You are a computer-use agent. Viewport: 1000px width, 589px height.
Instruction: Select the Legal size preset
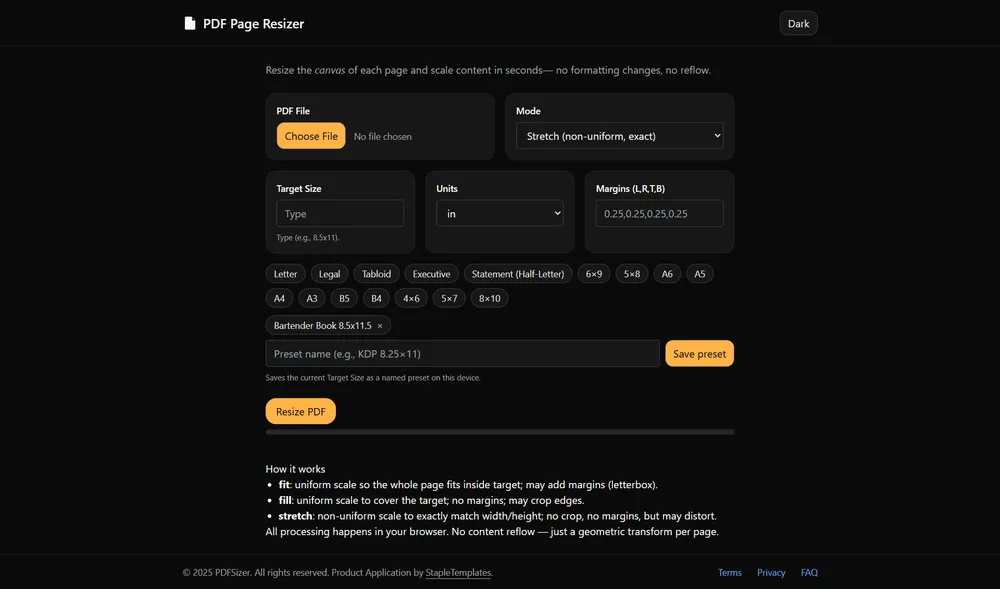[329, 274]
